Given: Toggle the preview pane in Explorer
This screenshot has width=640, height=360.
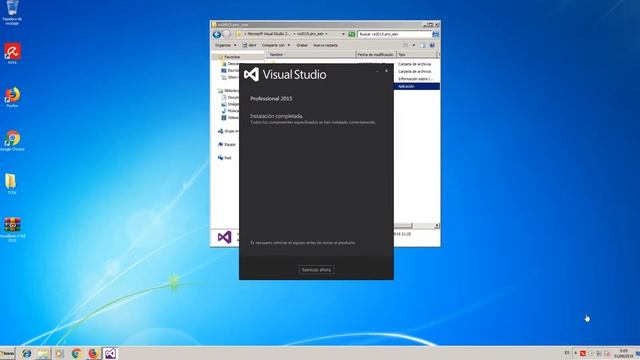Looking at the screenshot, I should pyautogui.click(x=423, y=45).
